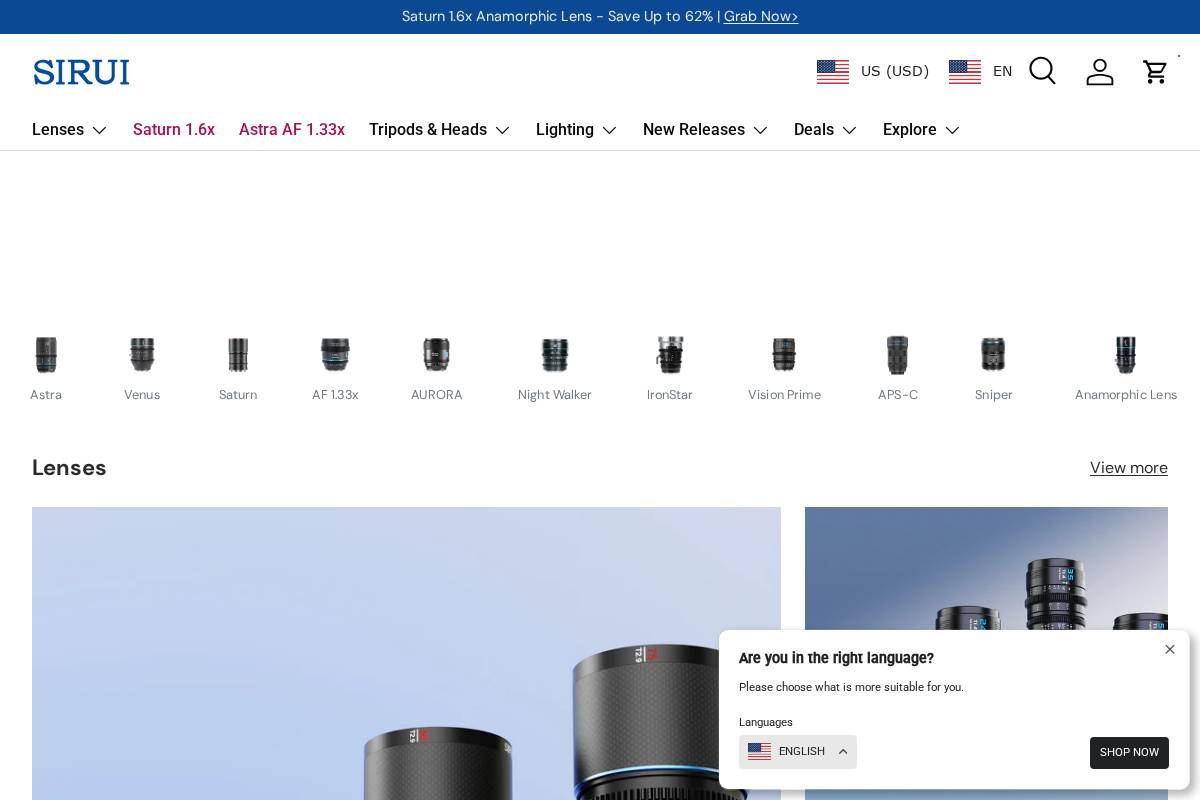Close the language popup
This screenshot has width=1200, height=800.
point(1170,649)
